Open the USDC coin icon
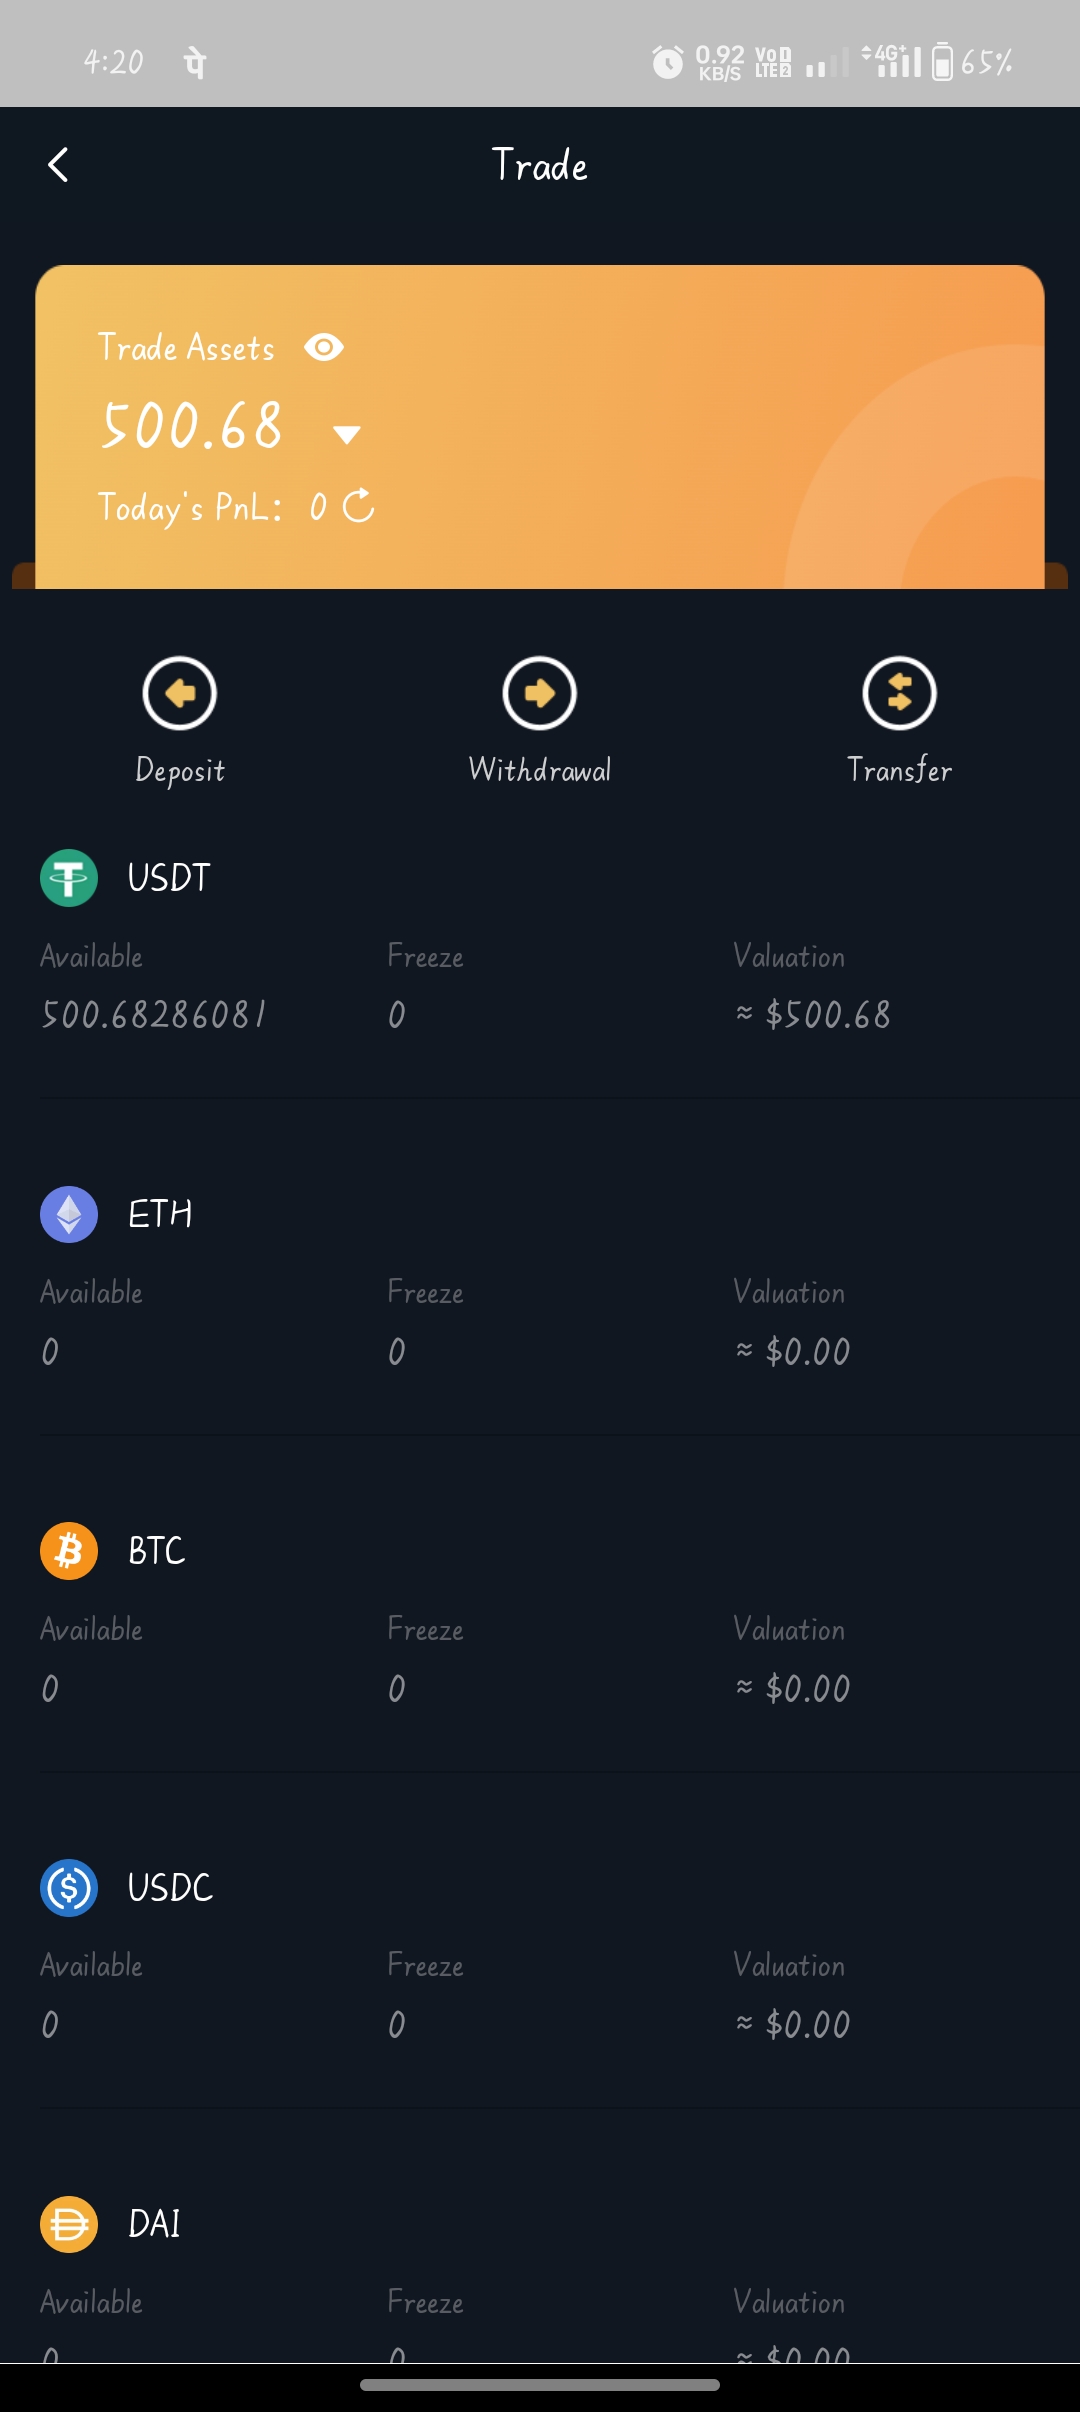Viewport: 1080px width, 2412px height. 69,1888
